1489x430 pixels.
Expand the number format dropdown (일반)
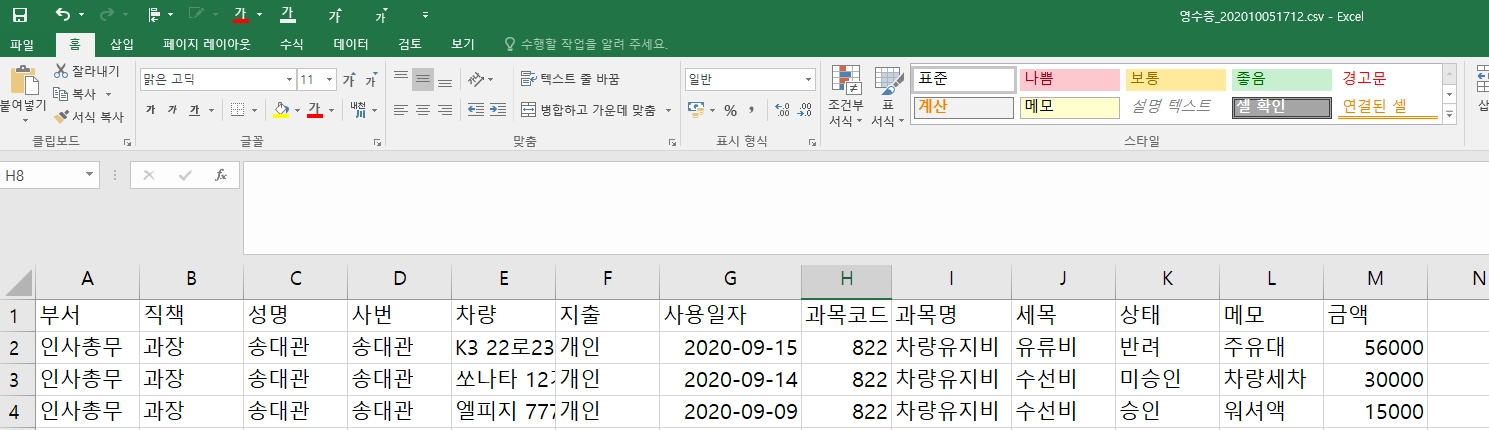click(809, 79)
